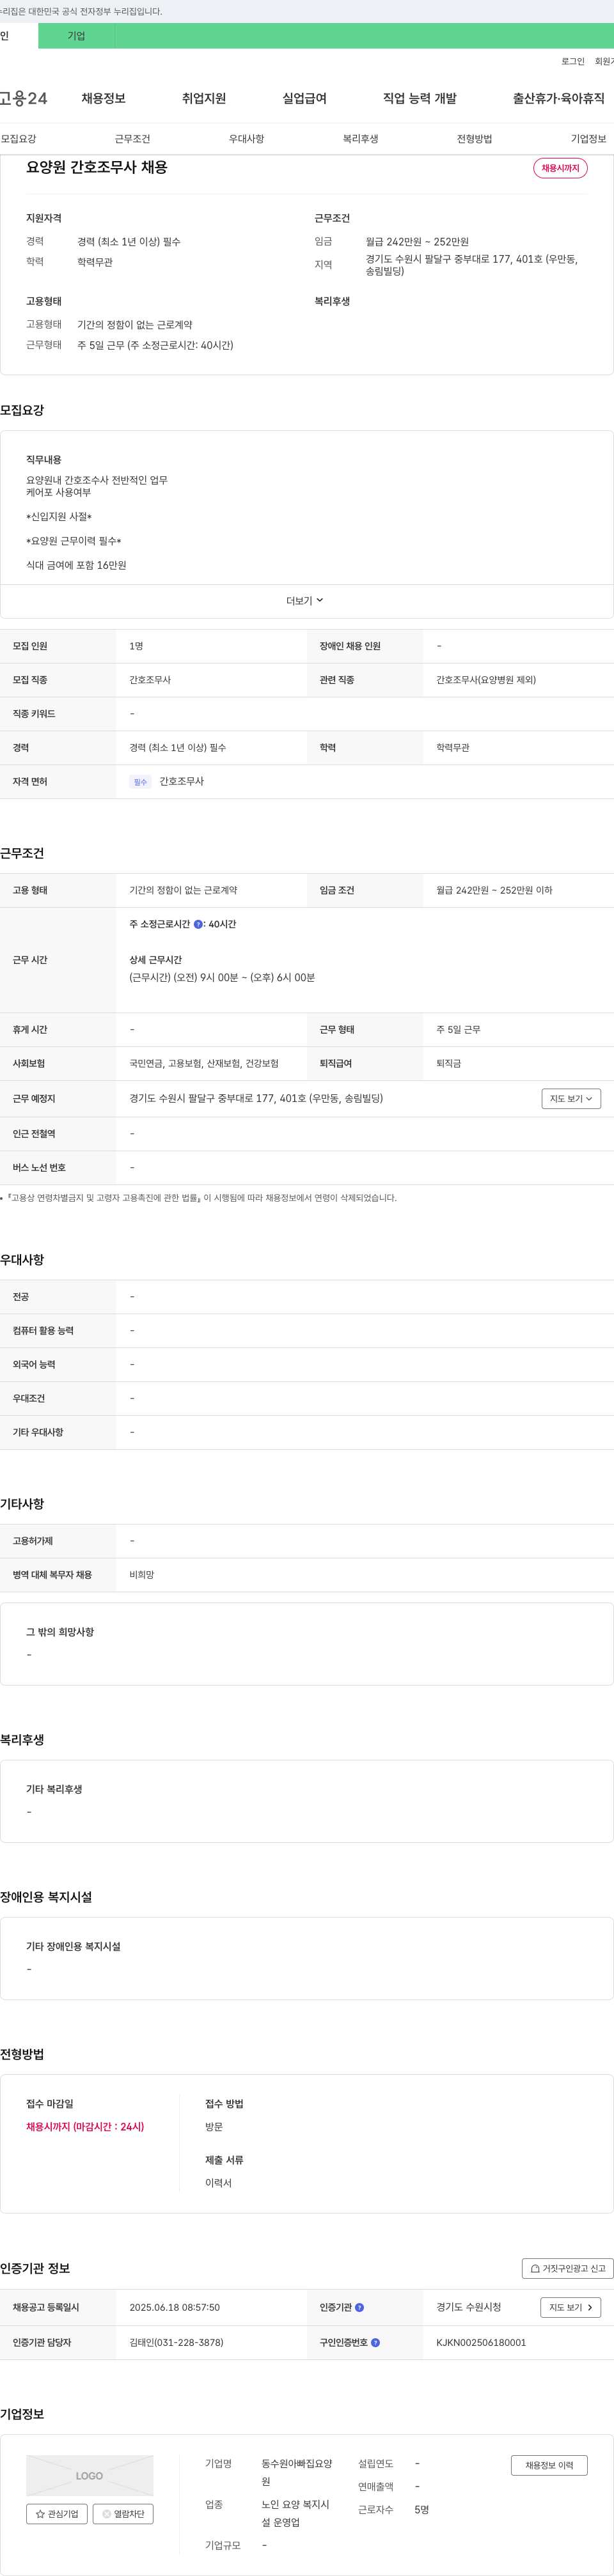Click the help icon beside 구인인증번호

pyautogui.click(x=375, y=2343)
